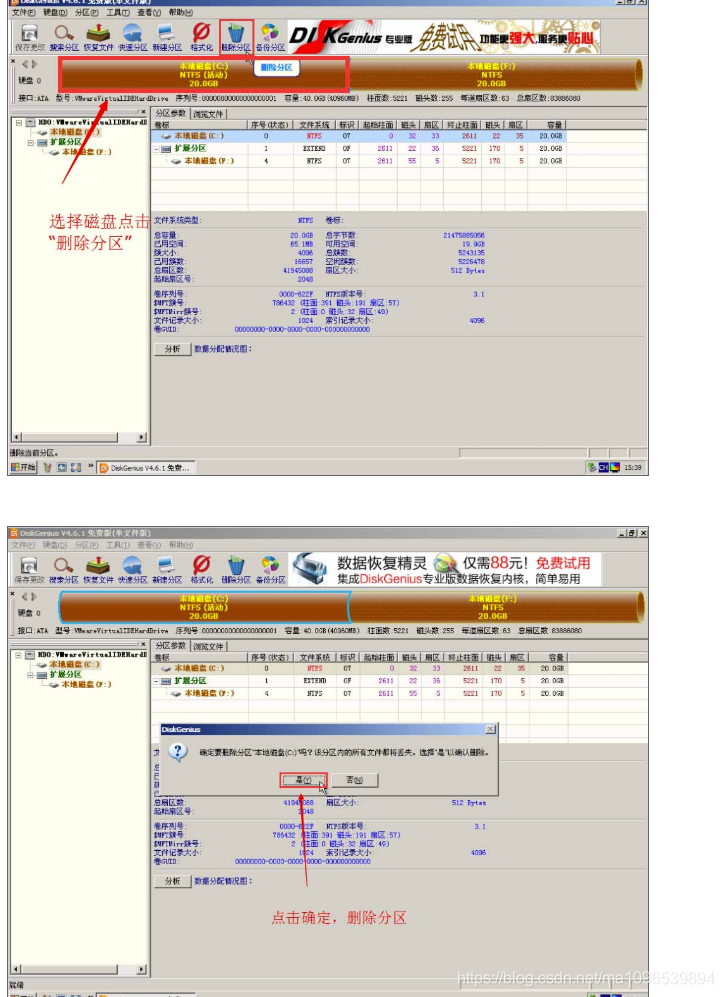Collapse 扩展分区 row in lower screenshot table
This screenshot has height=997, width=724.
click(x=156, y=681)
